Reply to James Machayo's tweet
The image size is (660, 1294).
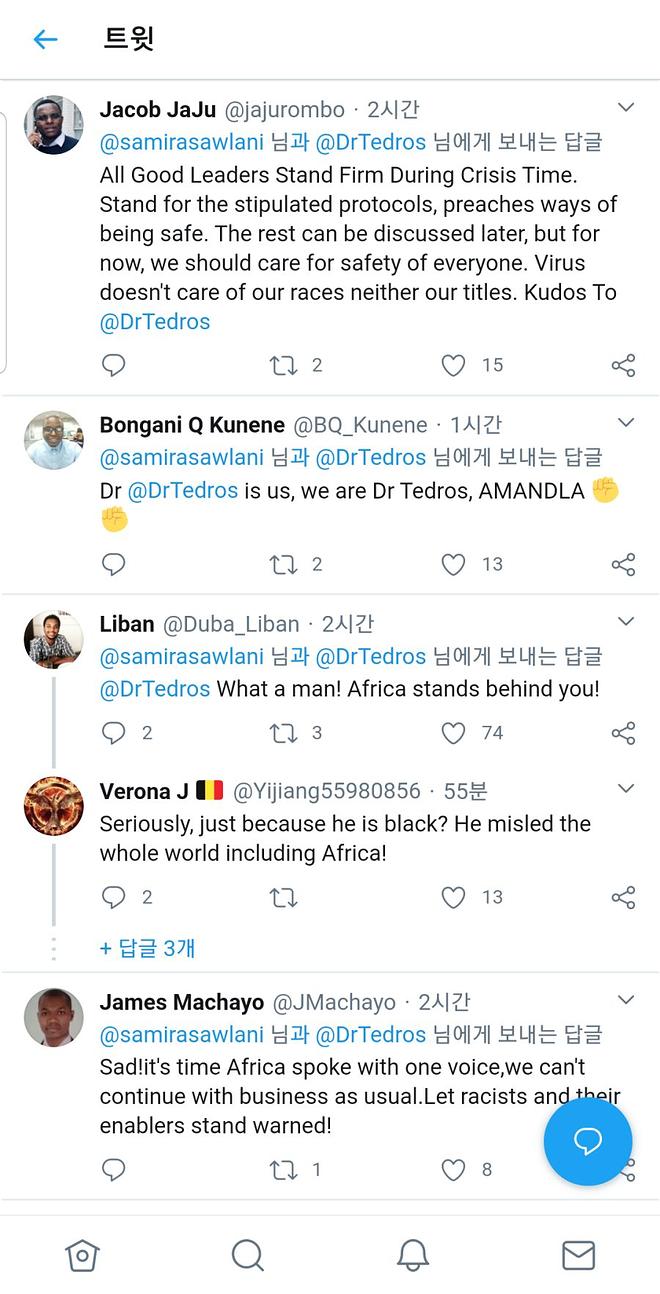[114, 1169]
